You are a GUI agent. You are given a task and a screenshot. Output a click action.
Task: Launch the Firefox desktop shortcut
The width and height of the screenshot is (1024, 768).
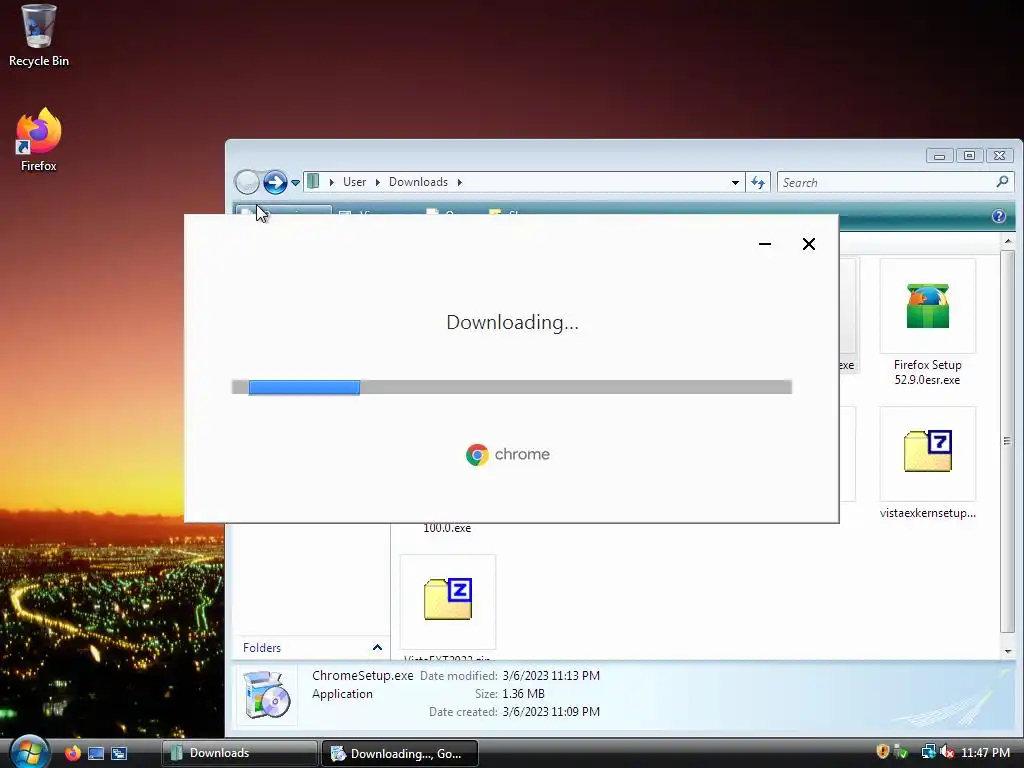39,140
